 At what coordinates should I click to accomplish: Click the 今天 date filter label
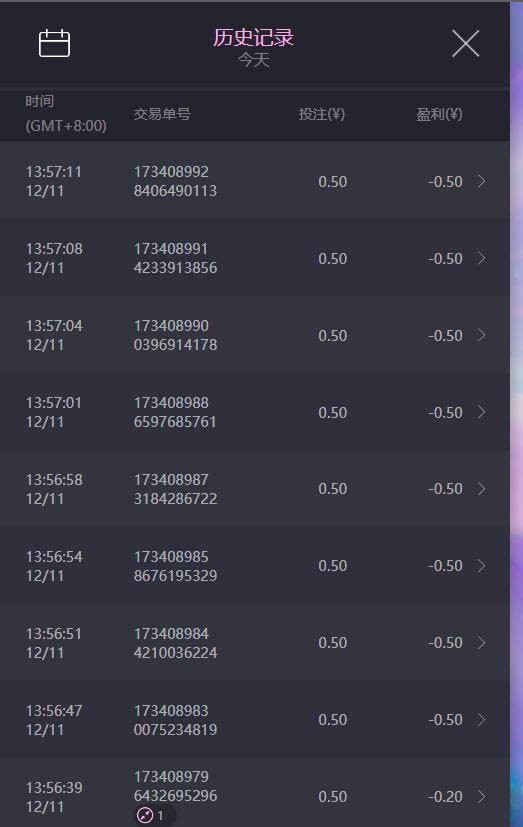coord(254,60)
